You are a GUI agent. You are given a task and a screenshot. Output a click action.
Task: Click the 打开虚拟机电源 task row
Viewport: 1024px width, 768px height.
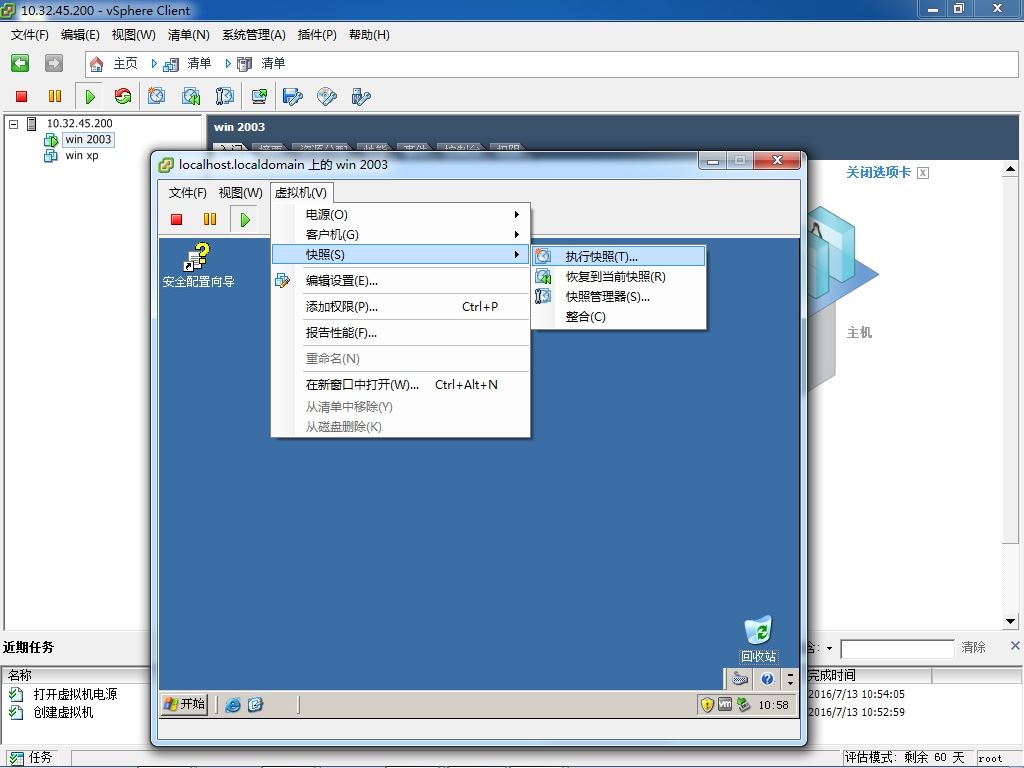75,694
